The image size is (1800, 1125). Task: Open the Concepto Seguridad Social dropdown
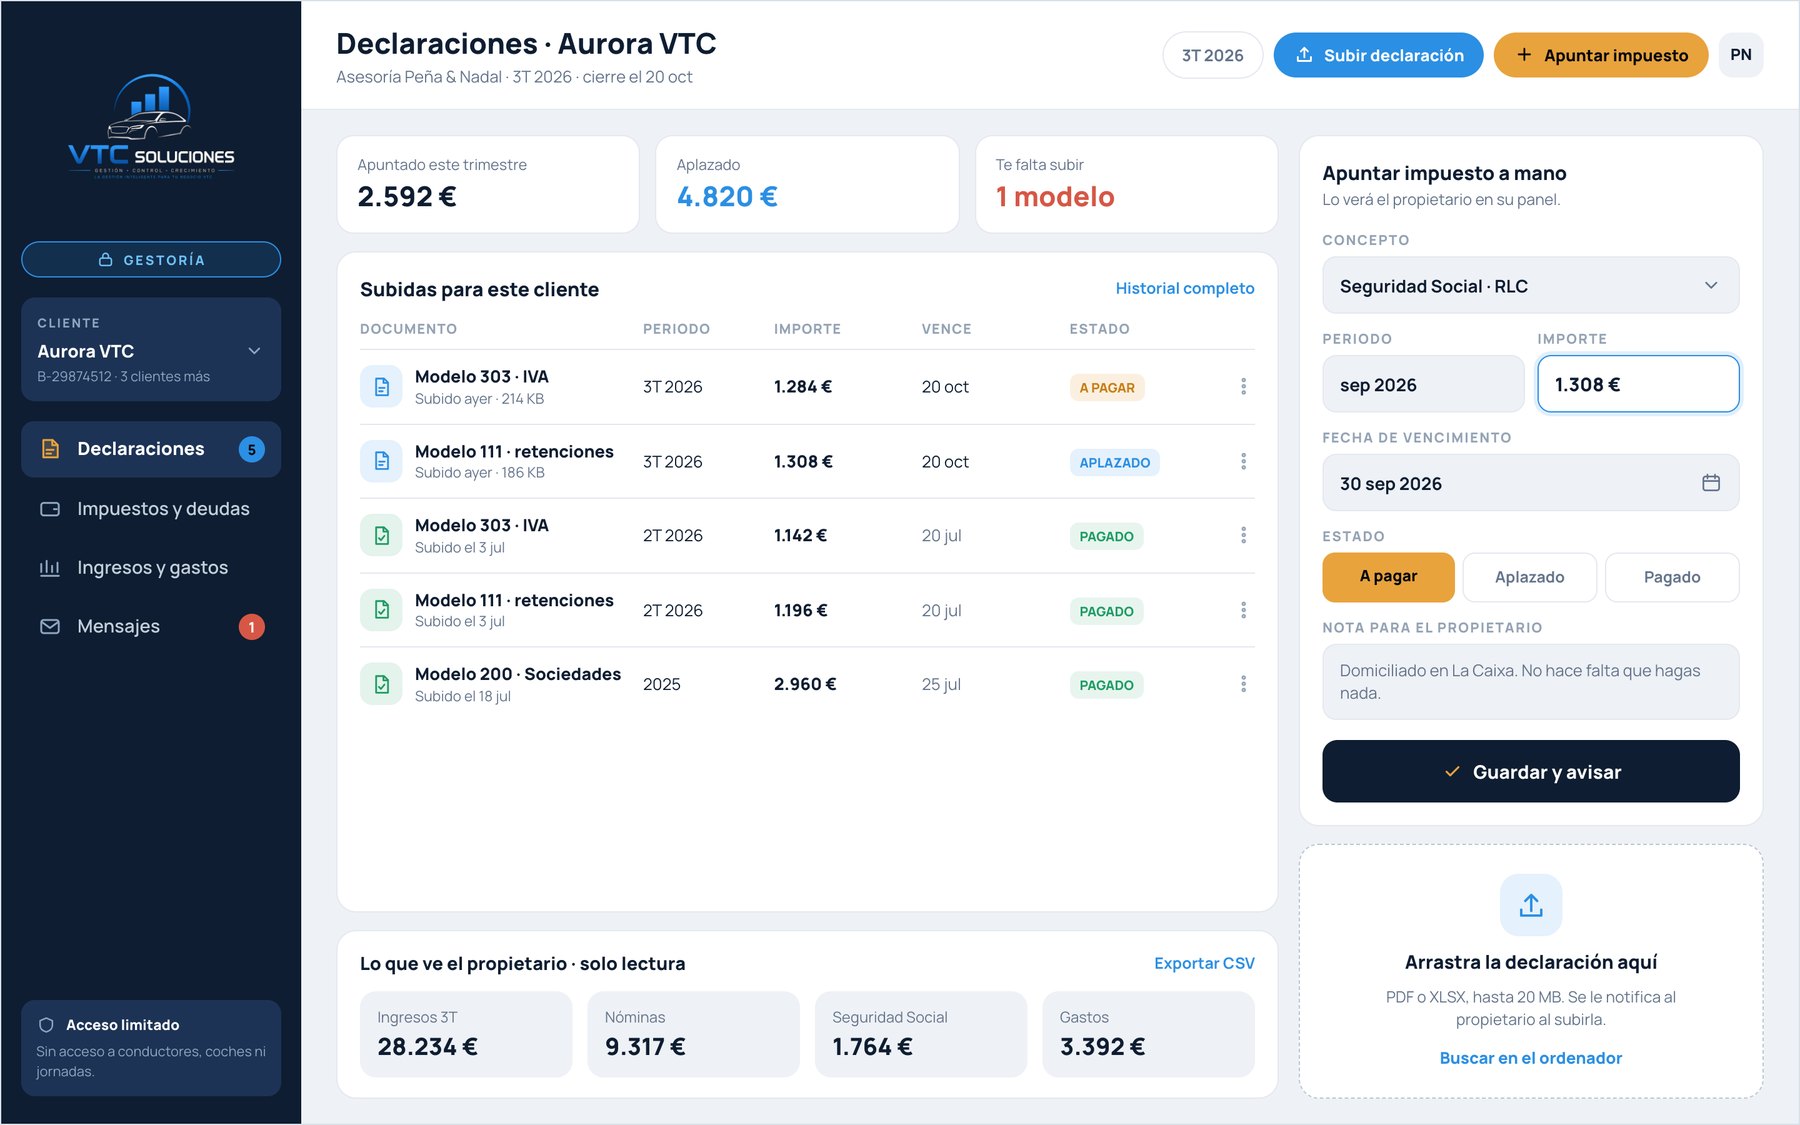1530,286
